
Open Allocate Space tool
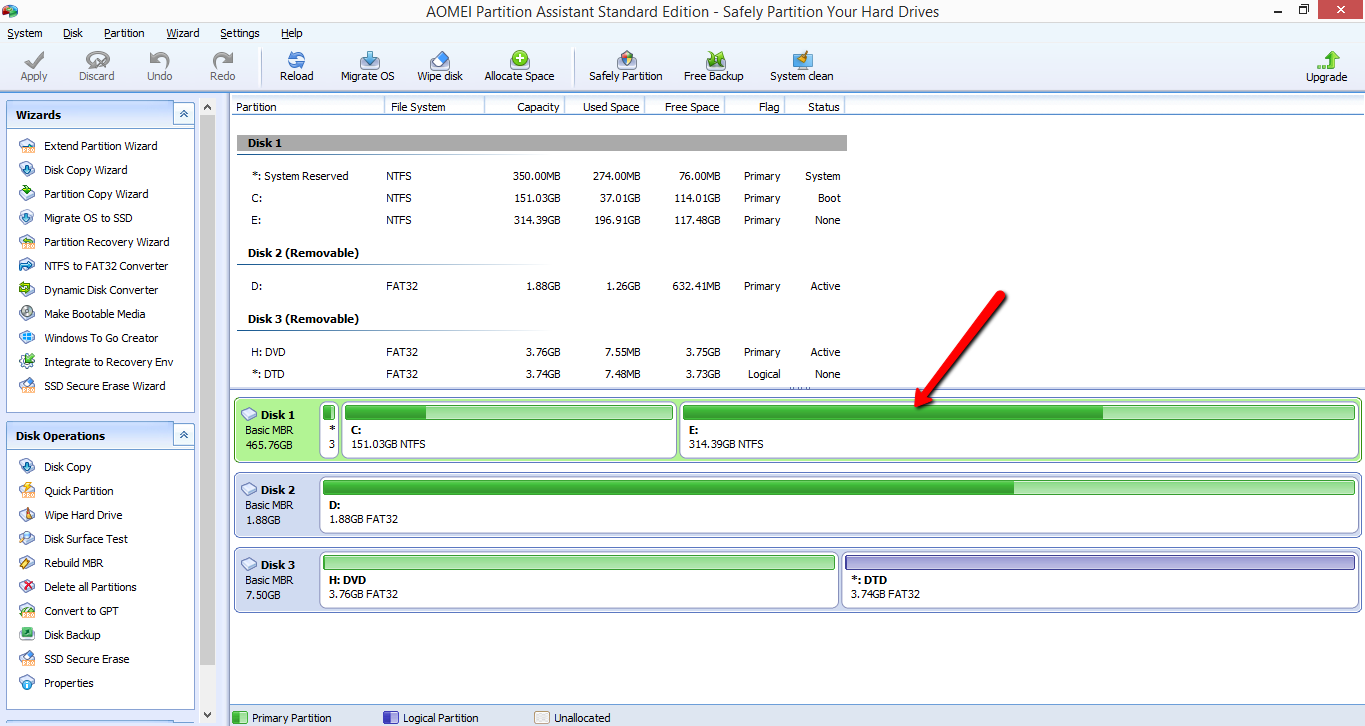tap(519, 67)
